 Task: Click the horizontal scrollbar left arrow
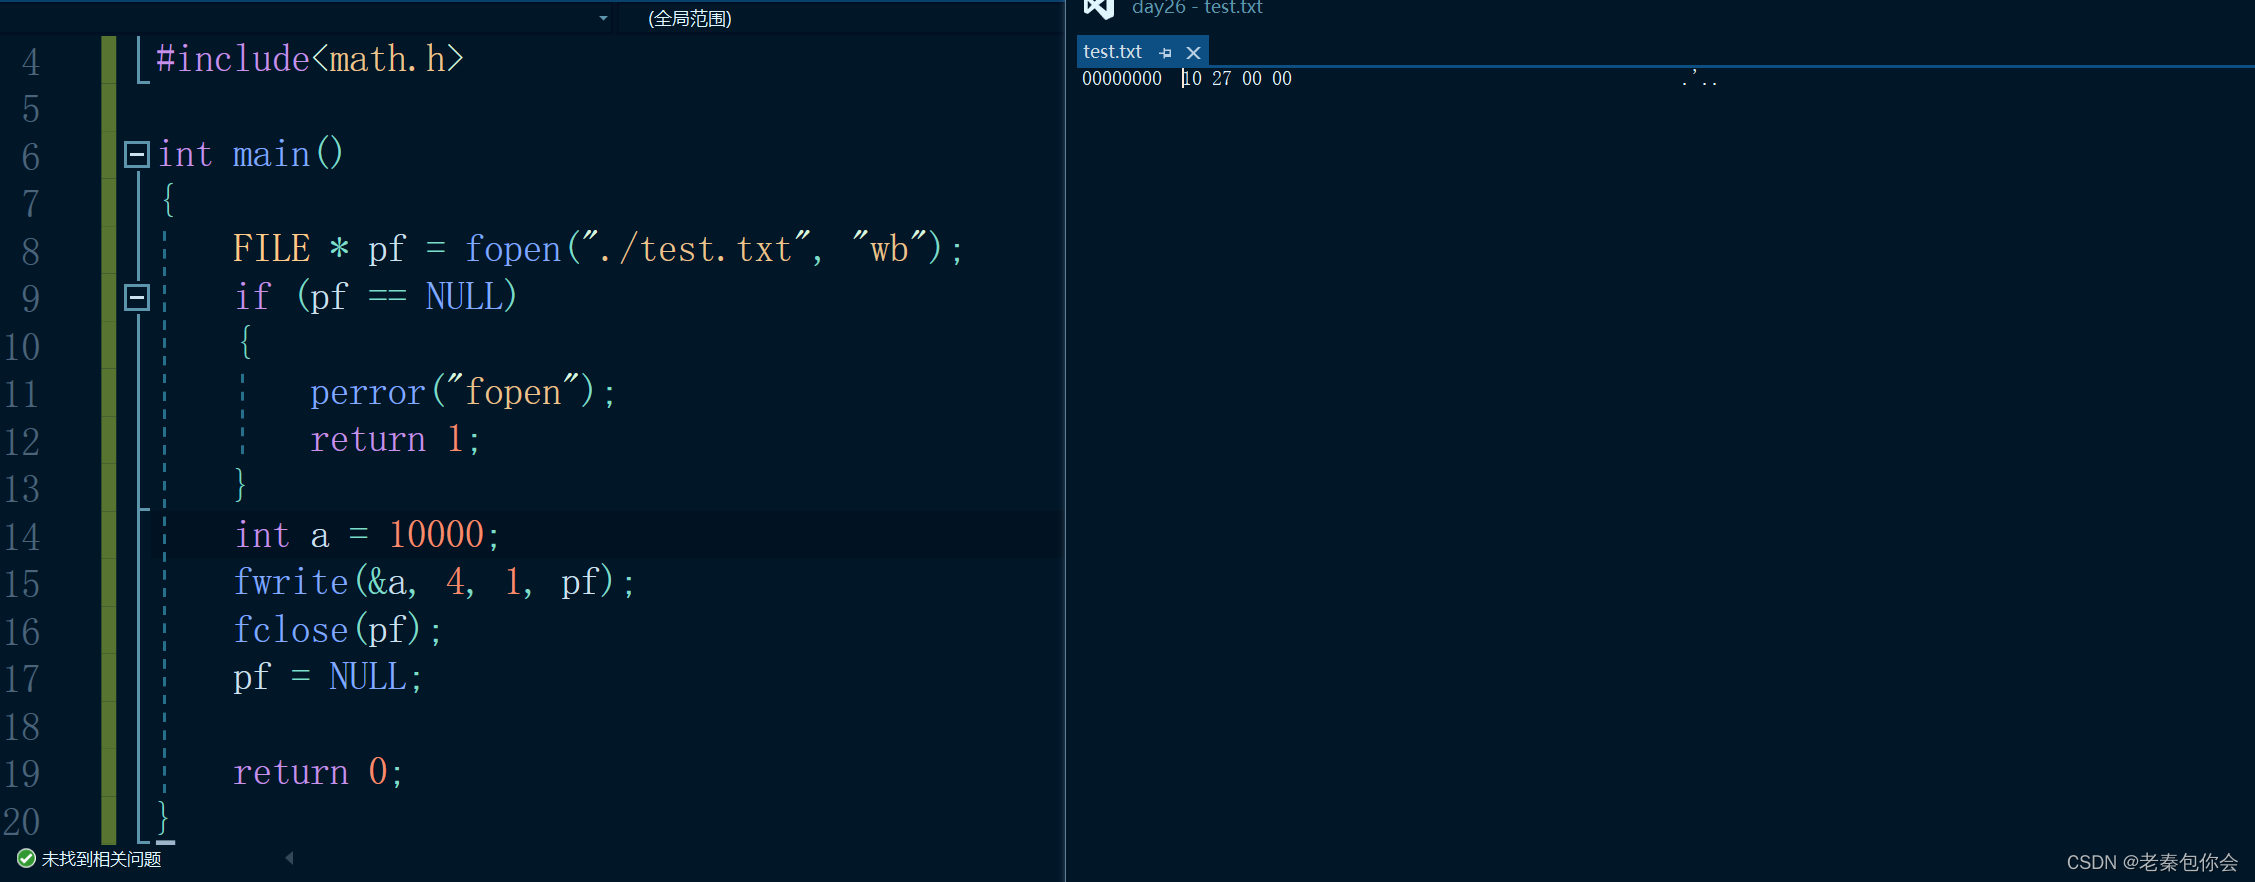click(x=289, y=858)
